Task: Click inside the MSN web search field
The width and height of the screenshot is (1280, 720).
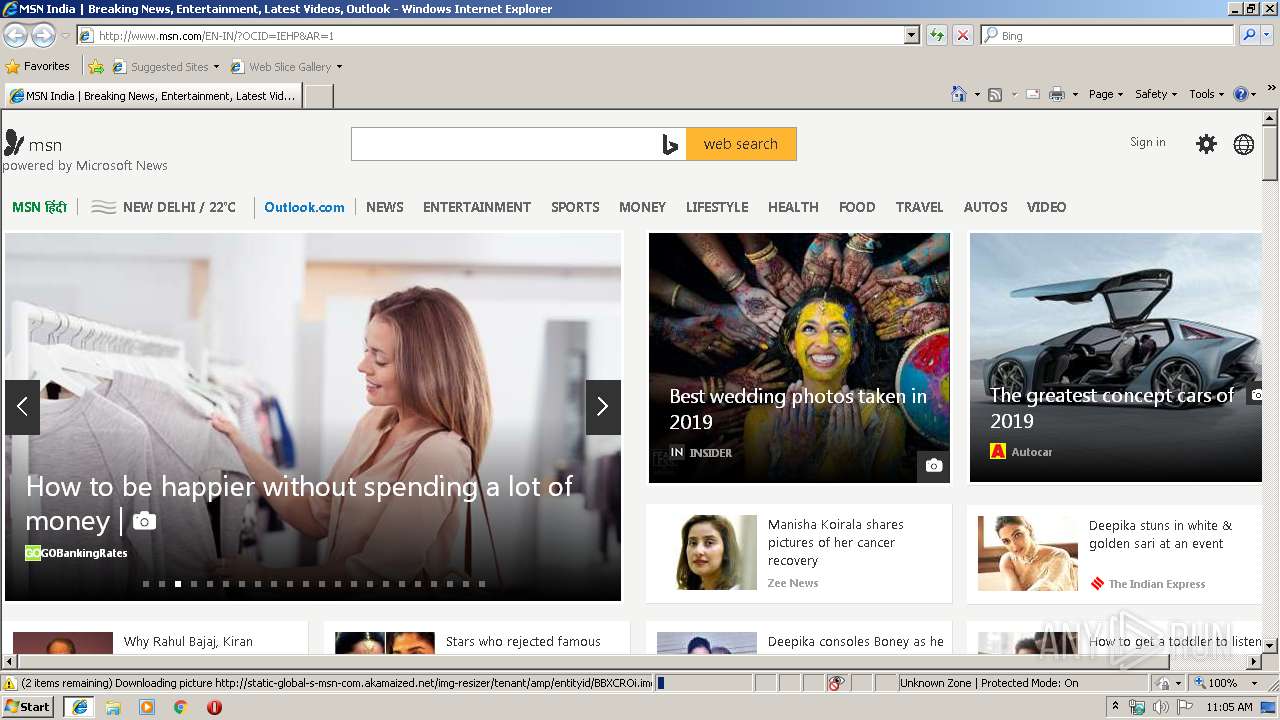Action: pyautogui.click(x=506, y=144)
